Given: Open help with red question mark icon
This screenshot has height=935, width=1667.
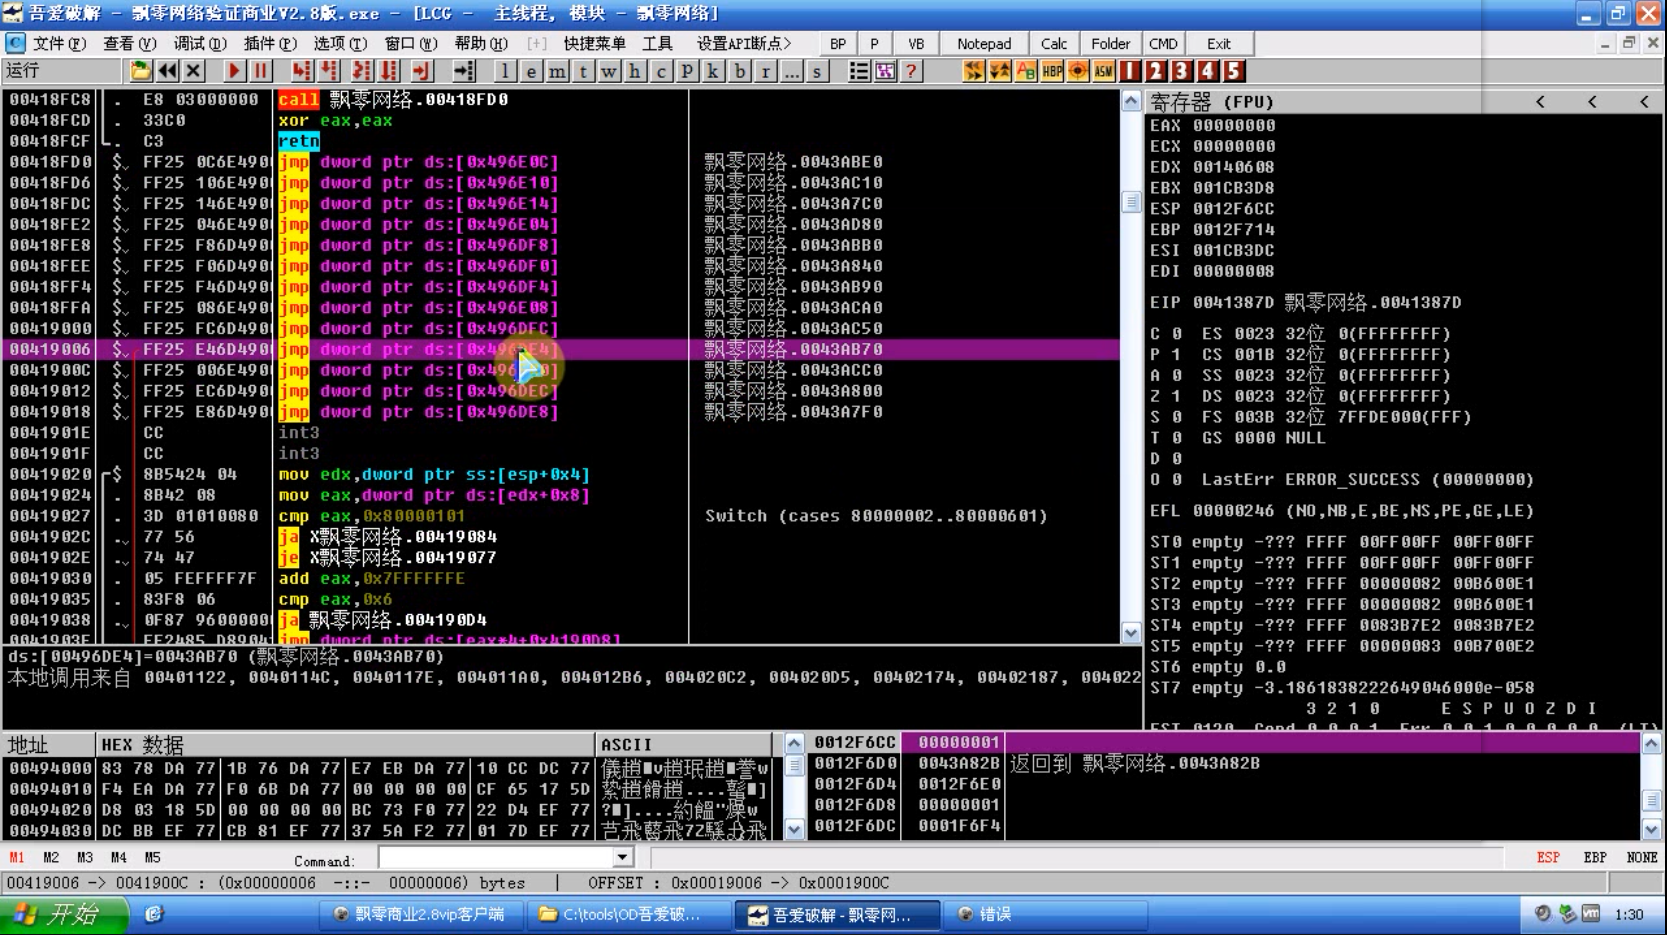Looking at the screenshot, I should (x=911, y=71).
